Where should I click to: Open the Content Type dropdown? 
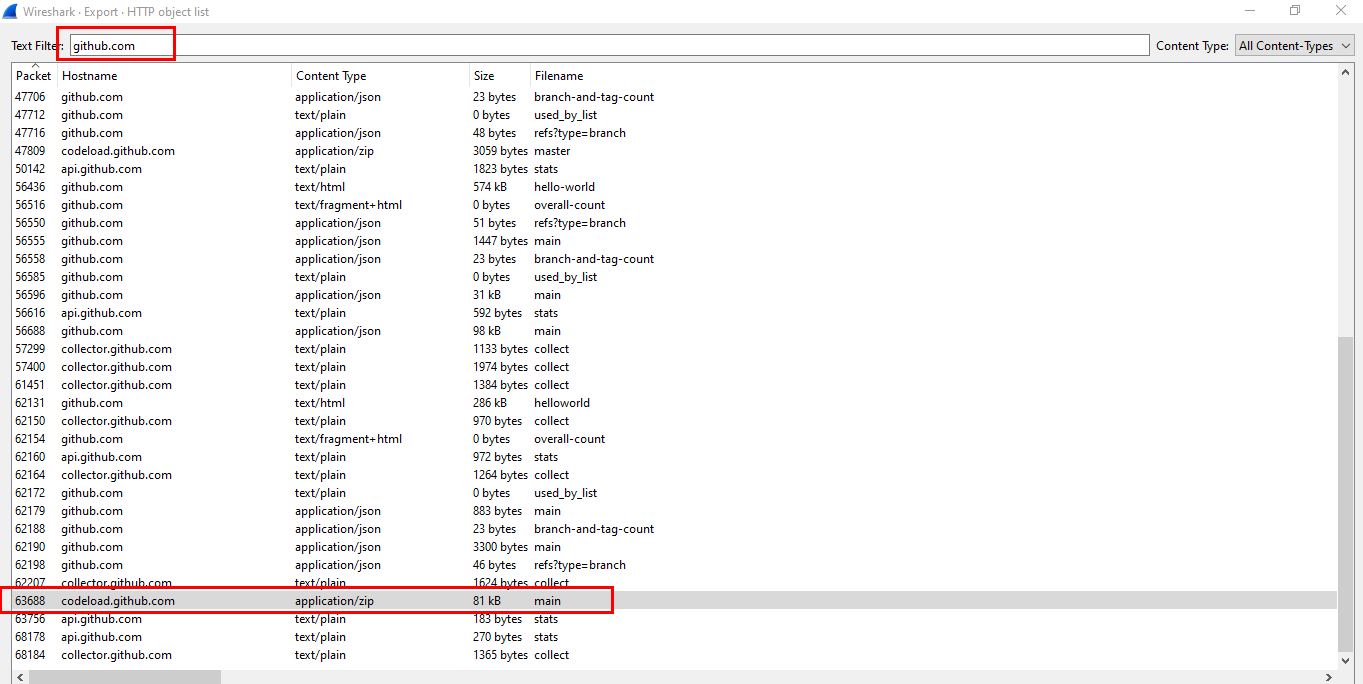pos(1295,46)
